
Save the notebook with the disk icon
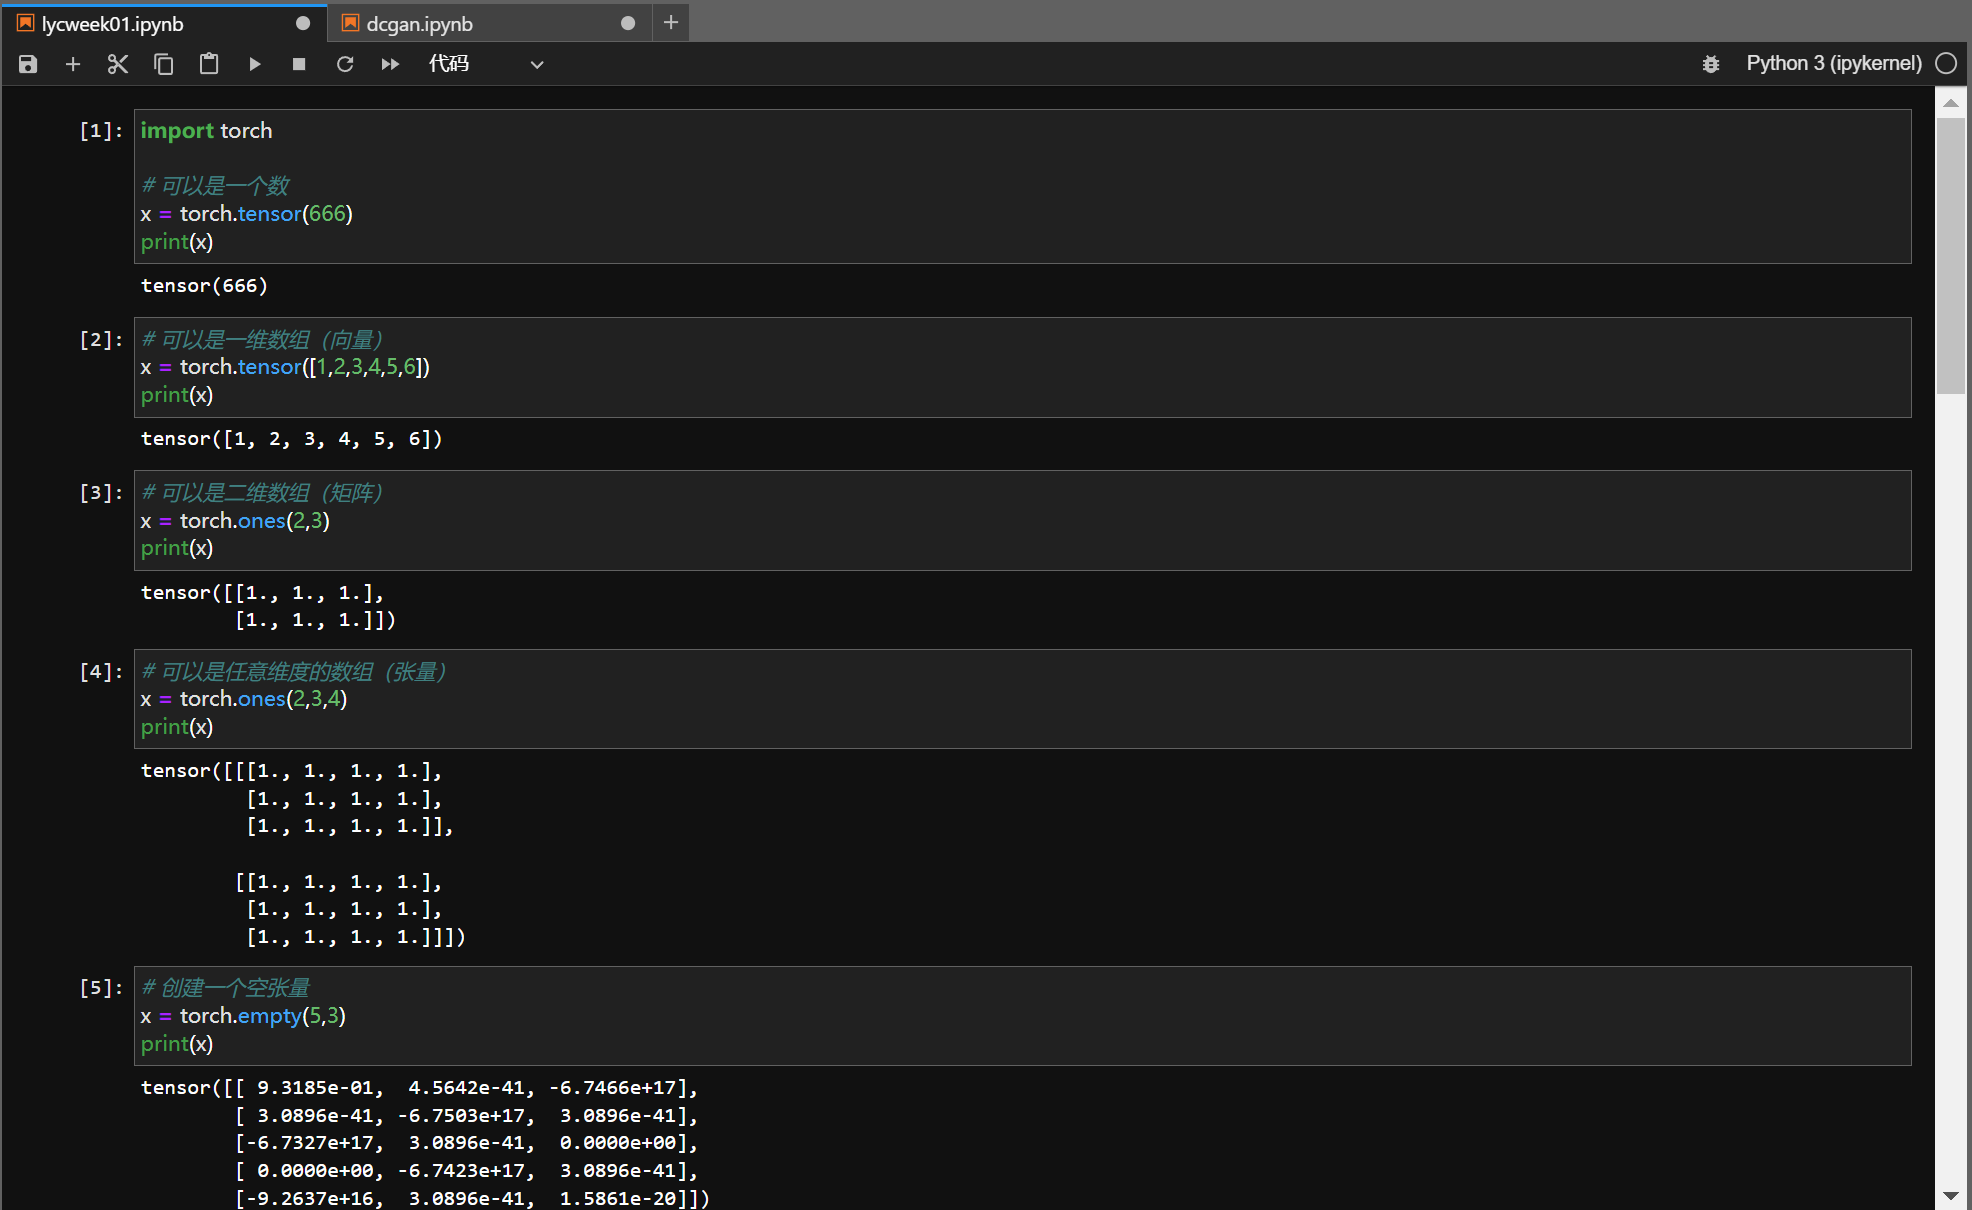click(x=28, y=64)
